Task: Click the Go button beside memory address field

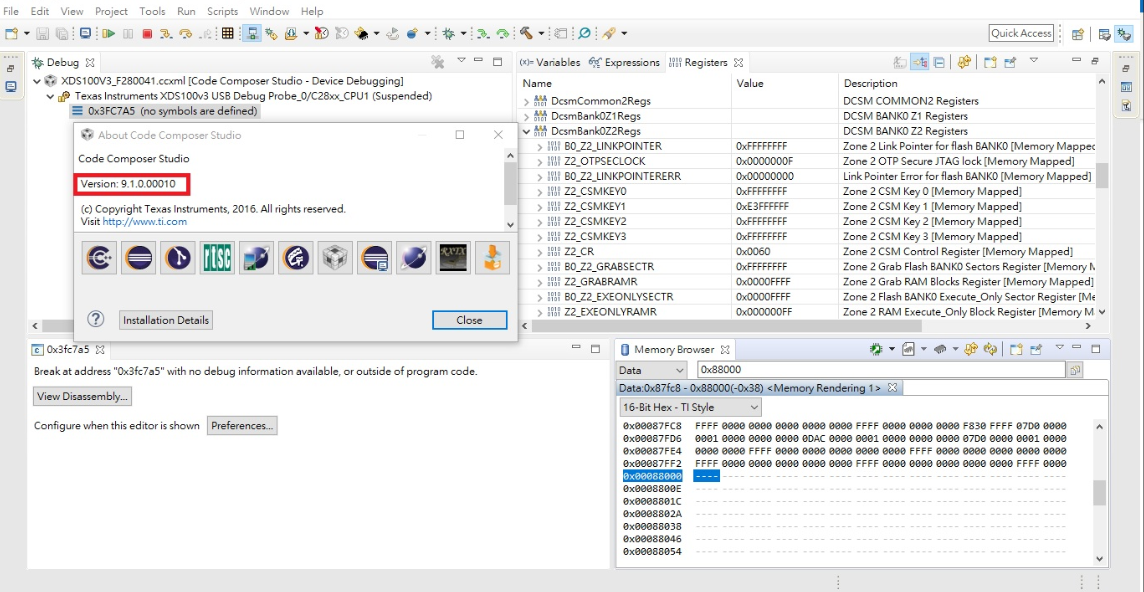Action: [x=1075, y=370]
